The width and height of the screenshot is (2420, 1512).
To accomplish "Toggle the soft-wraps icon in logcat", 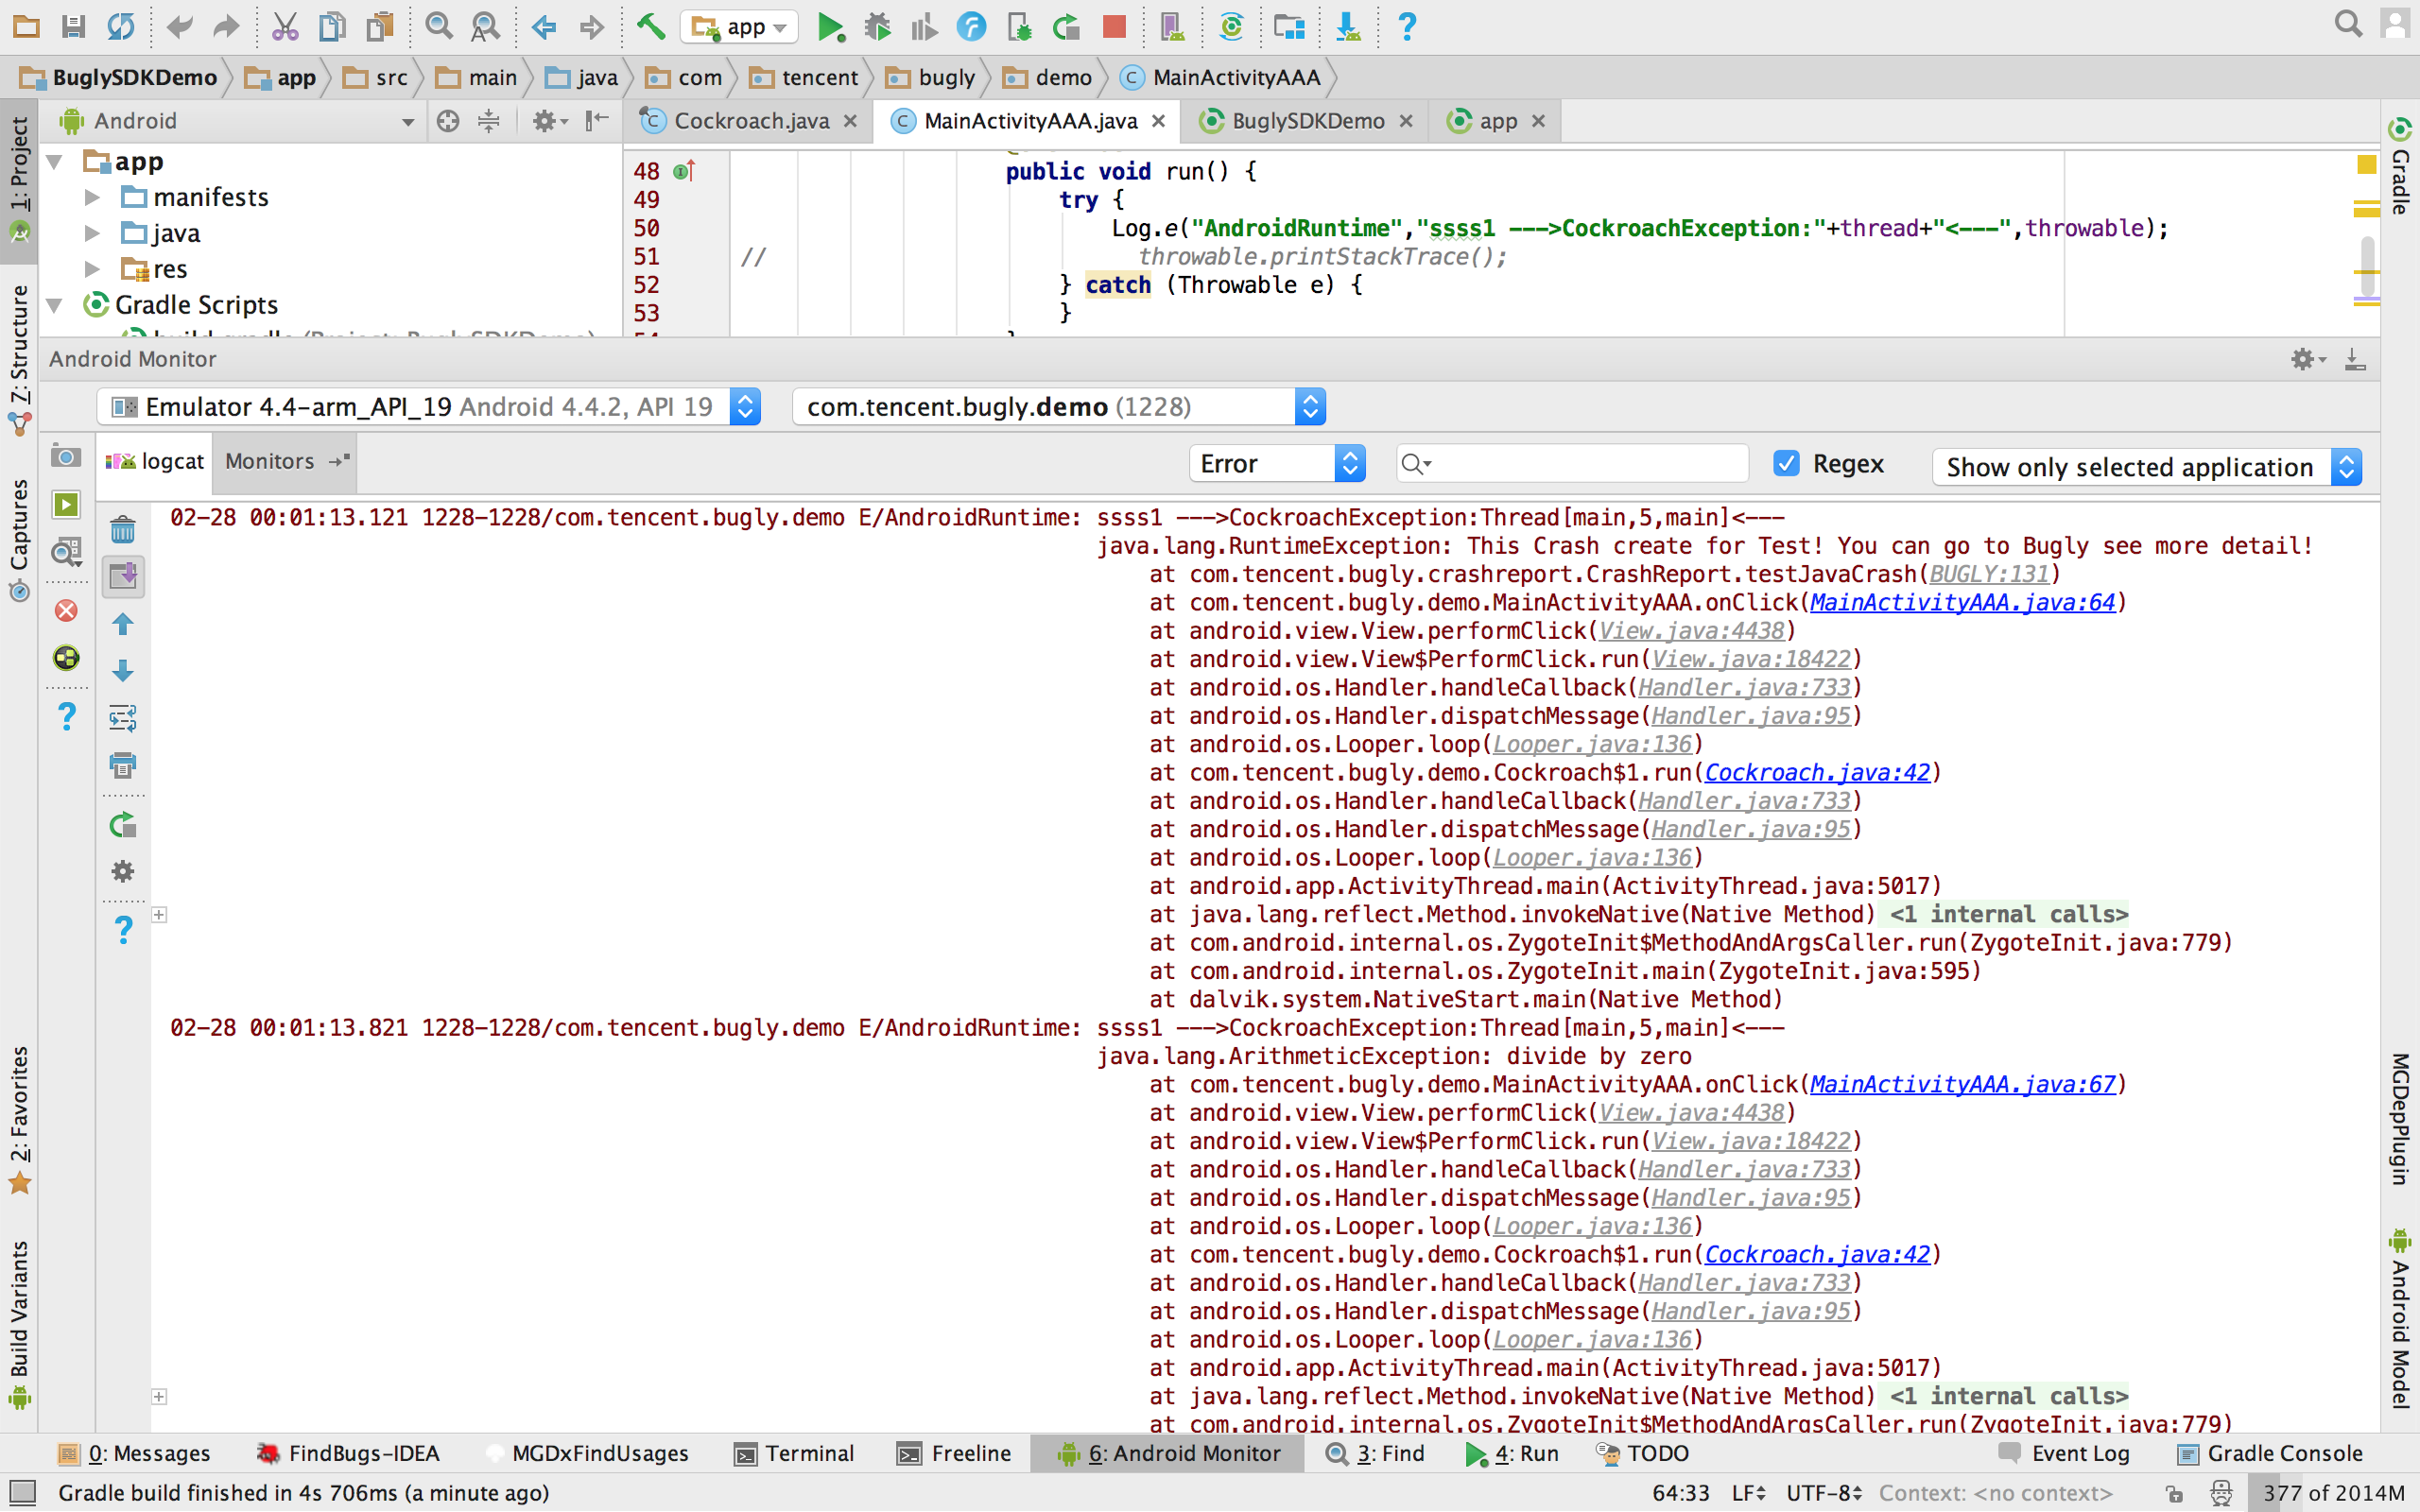I will point(123,718).
